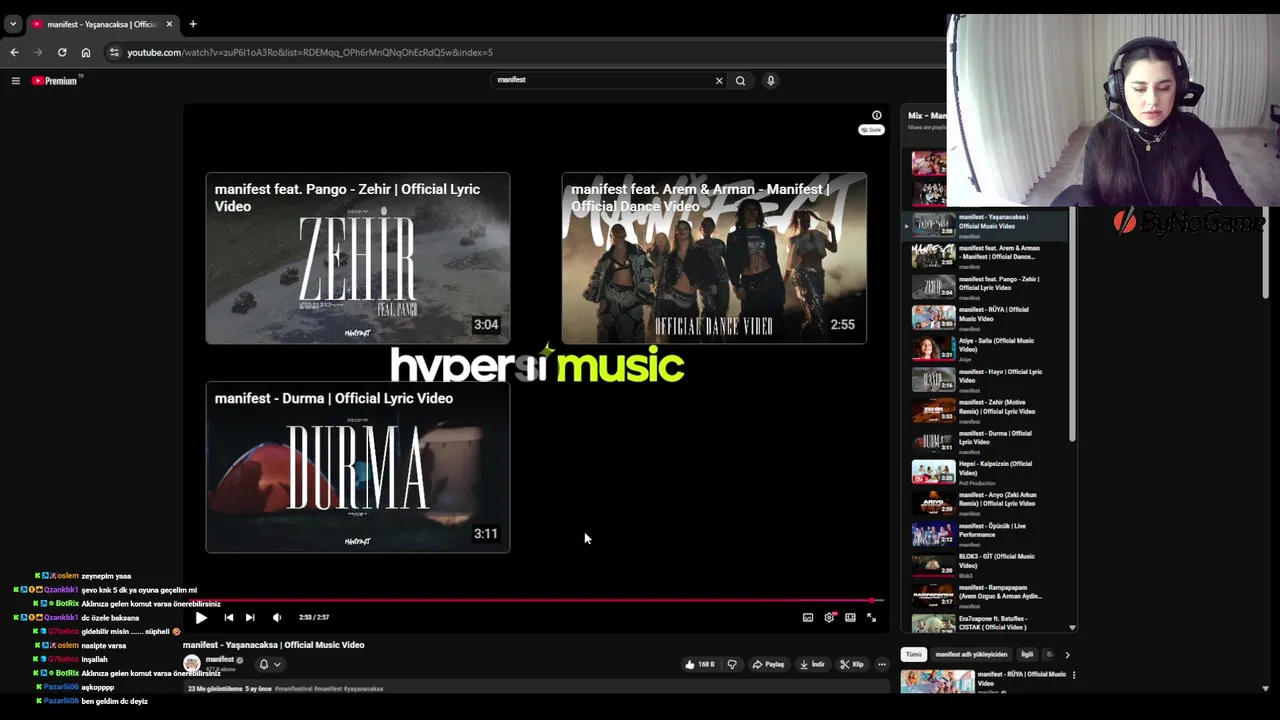Open the browser tab list dropdown
This screenshot has width=1280, height=720.
point(13,24)
